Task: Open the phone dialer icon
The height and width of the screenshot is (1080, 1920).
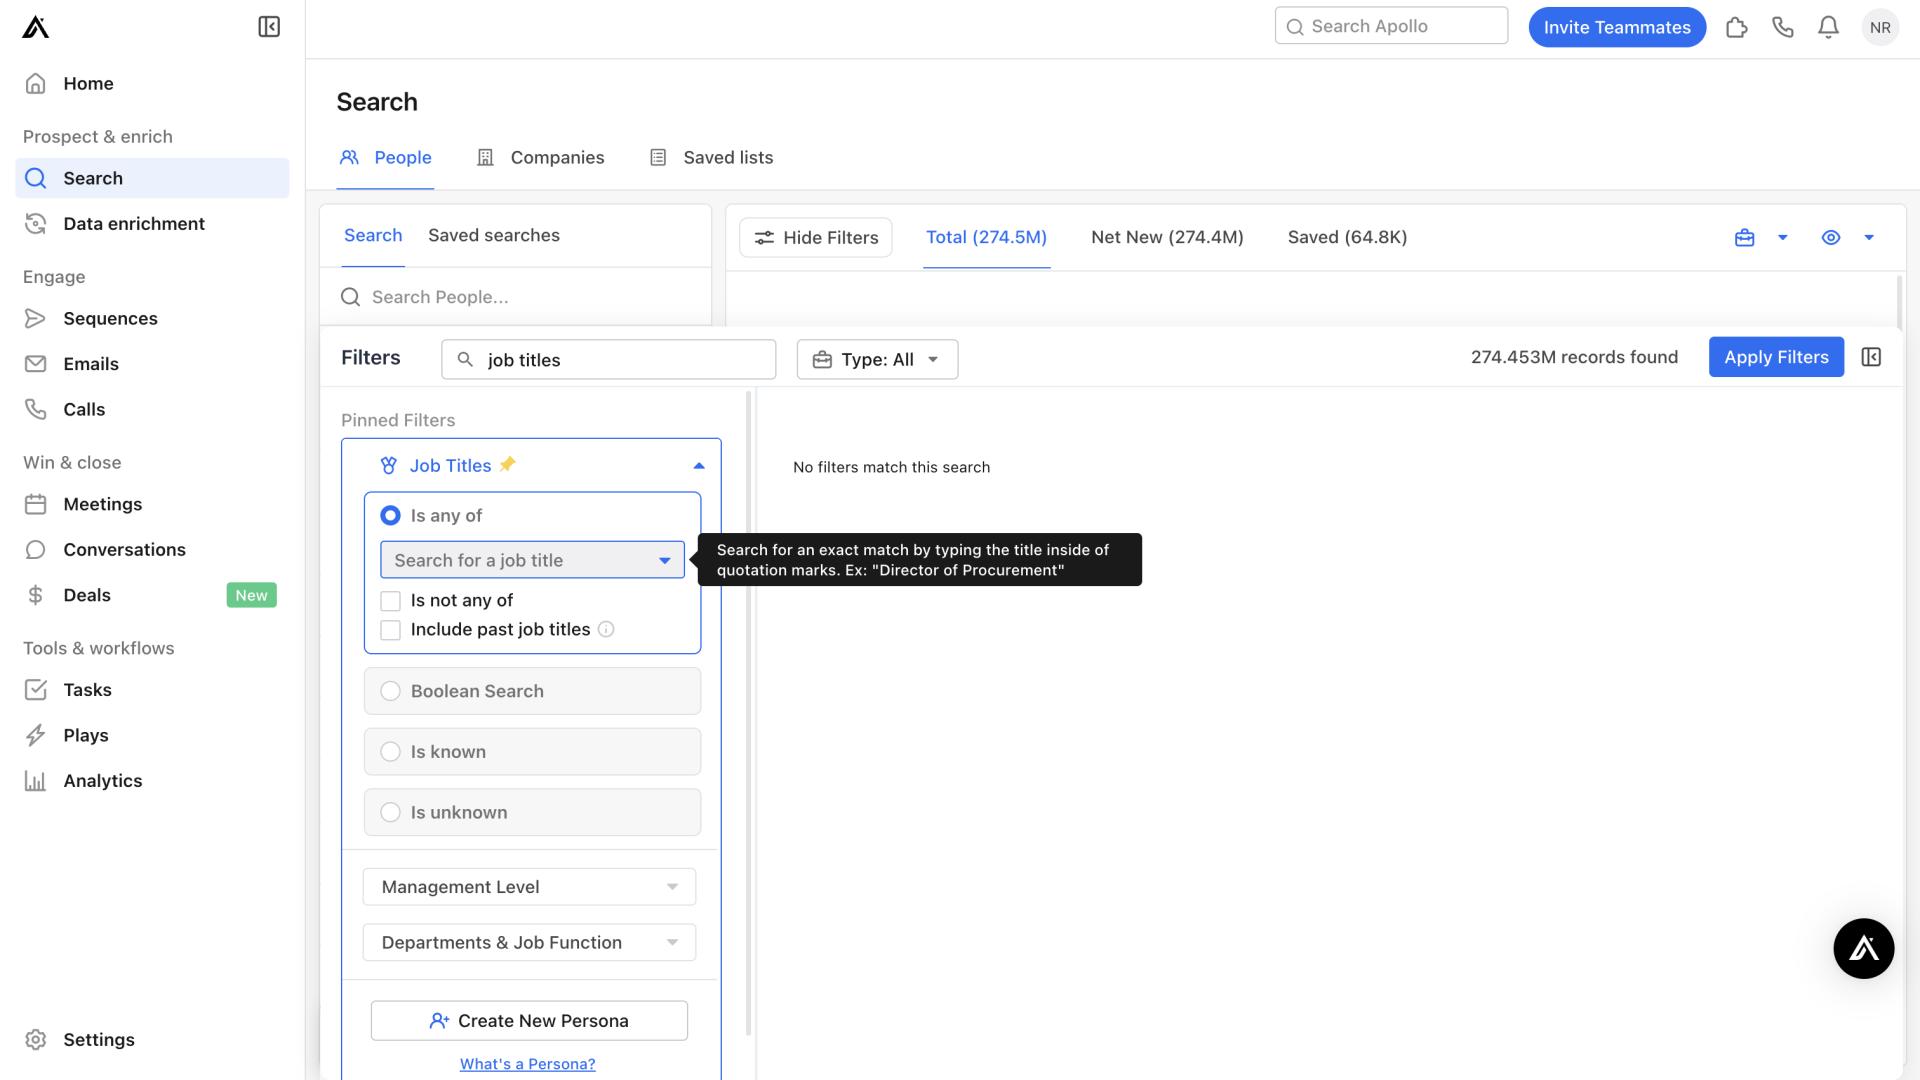Action: [x=1783, y=27]
